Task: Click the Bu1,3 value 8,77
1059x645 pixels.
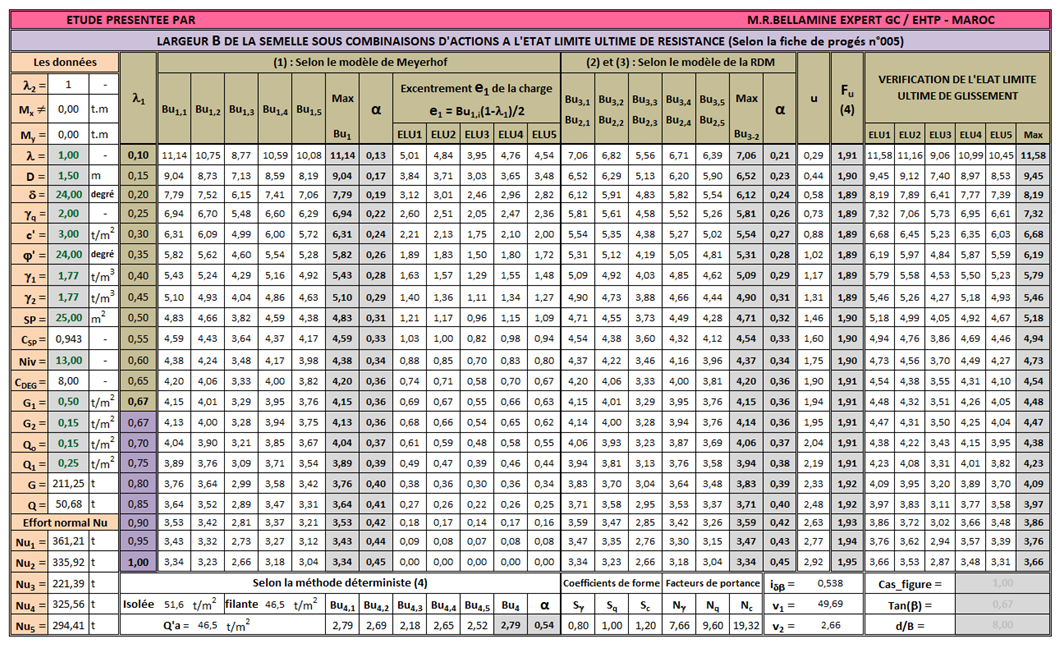Action: click(241, 155)
